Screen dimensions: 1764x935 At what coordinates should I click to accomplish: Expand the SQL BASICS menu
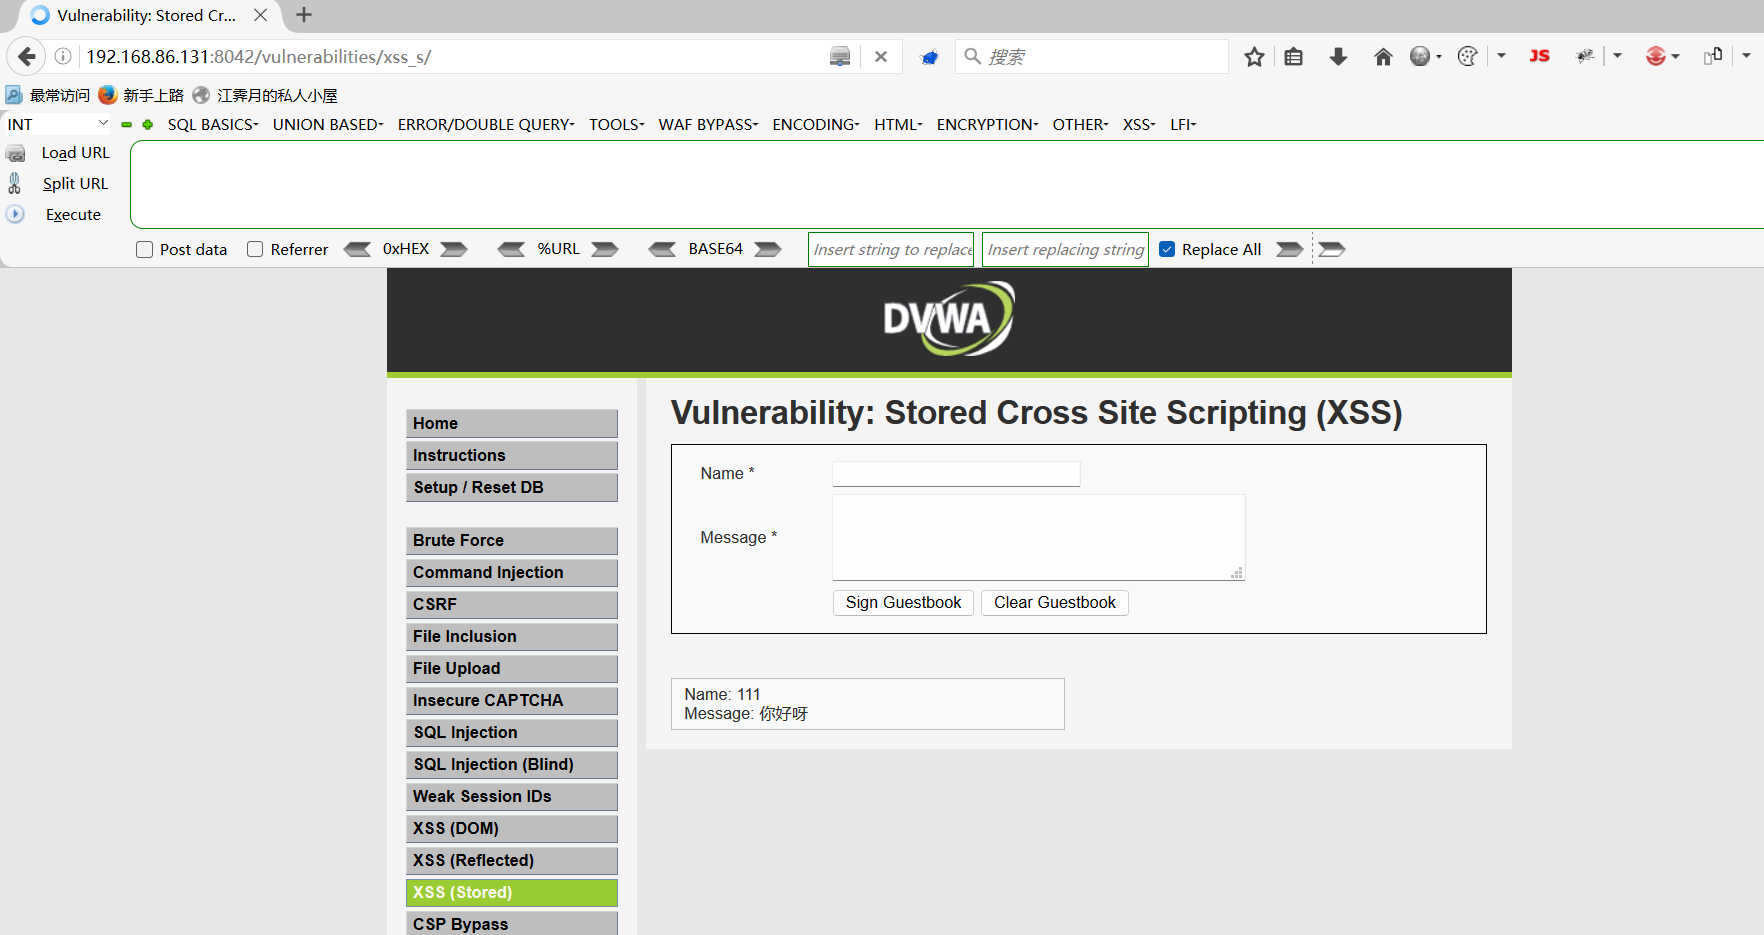coord(212,124)
